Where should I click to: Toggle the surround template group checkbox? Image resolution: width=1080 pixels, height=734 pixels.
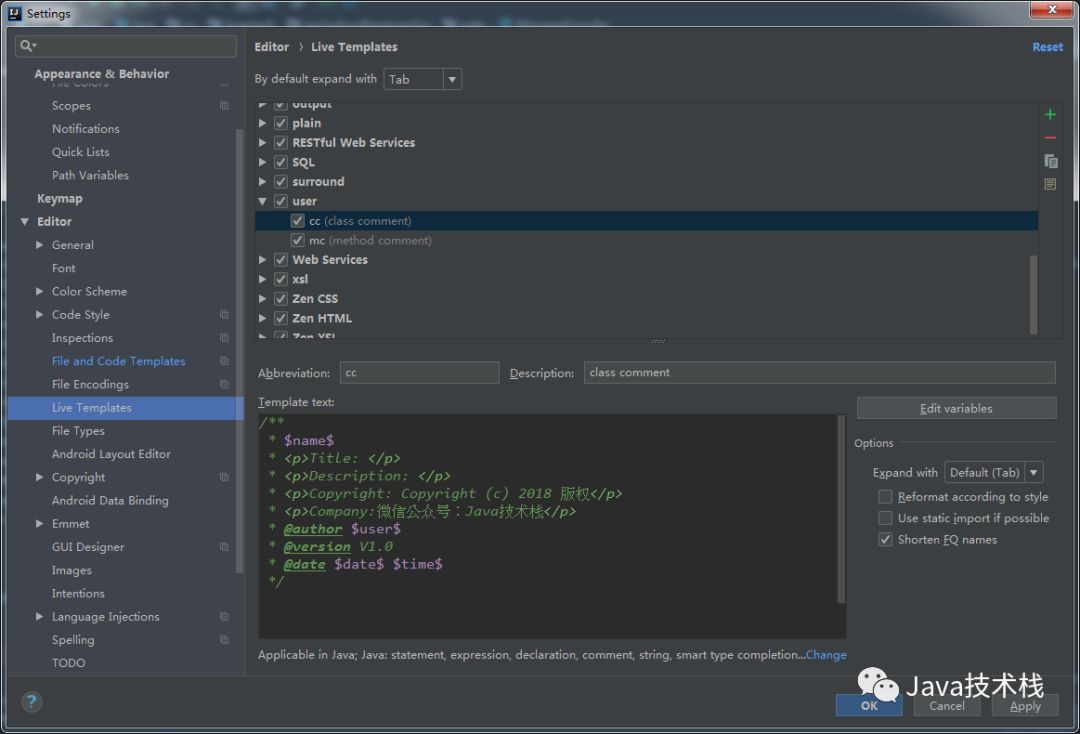point(280,182)
